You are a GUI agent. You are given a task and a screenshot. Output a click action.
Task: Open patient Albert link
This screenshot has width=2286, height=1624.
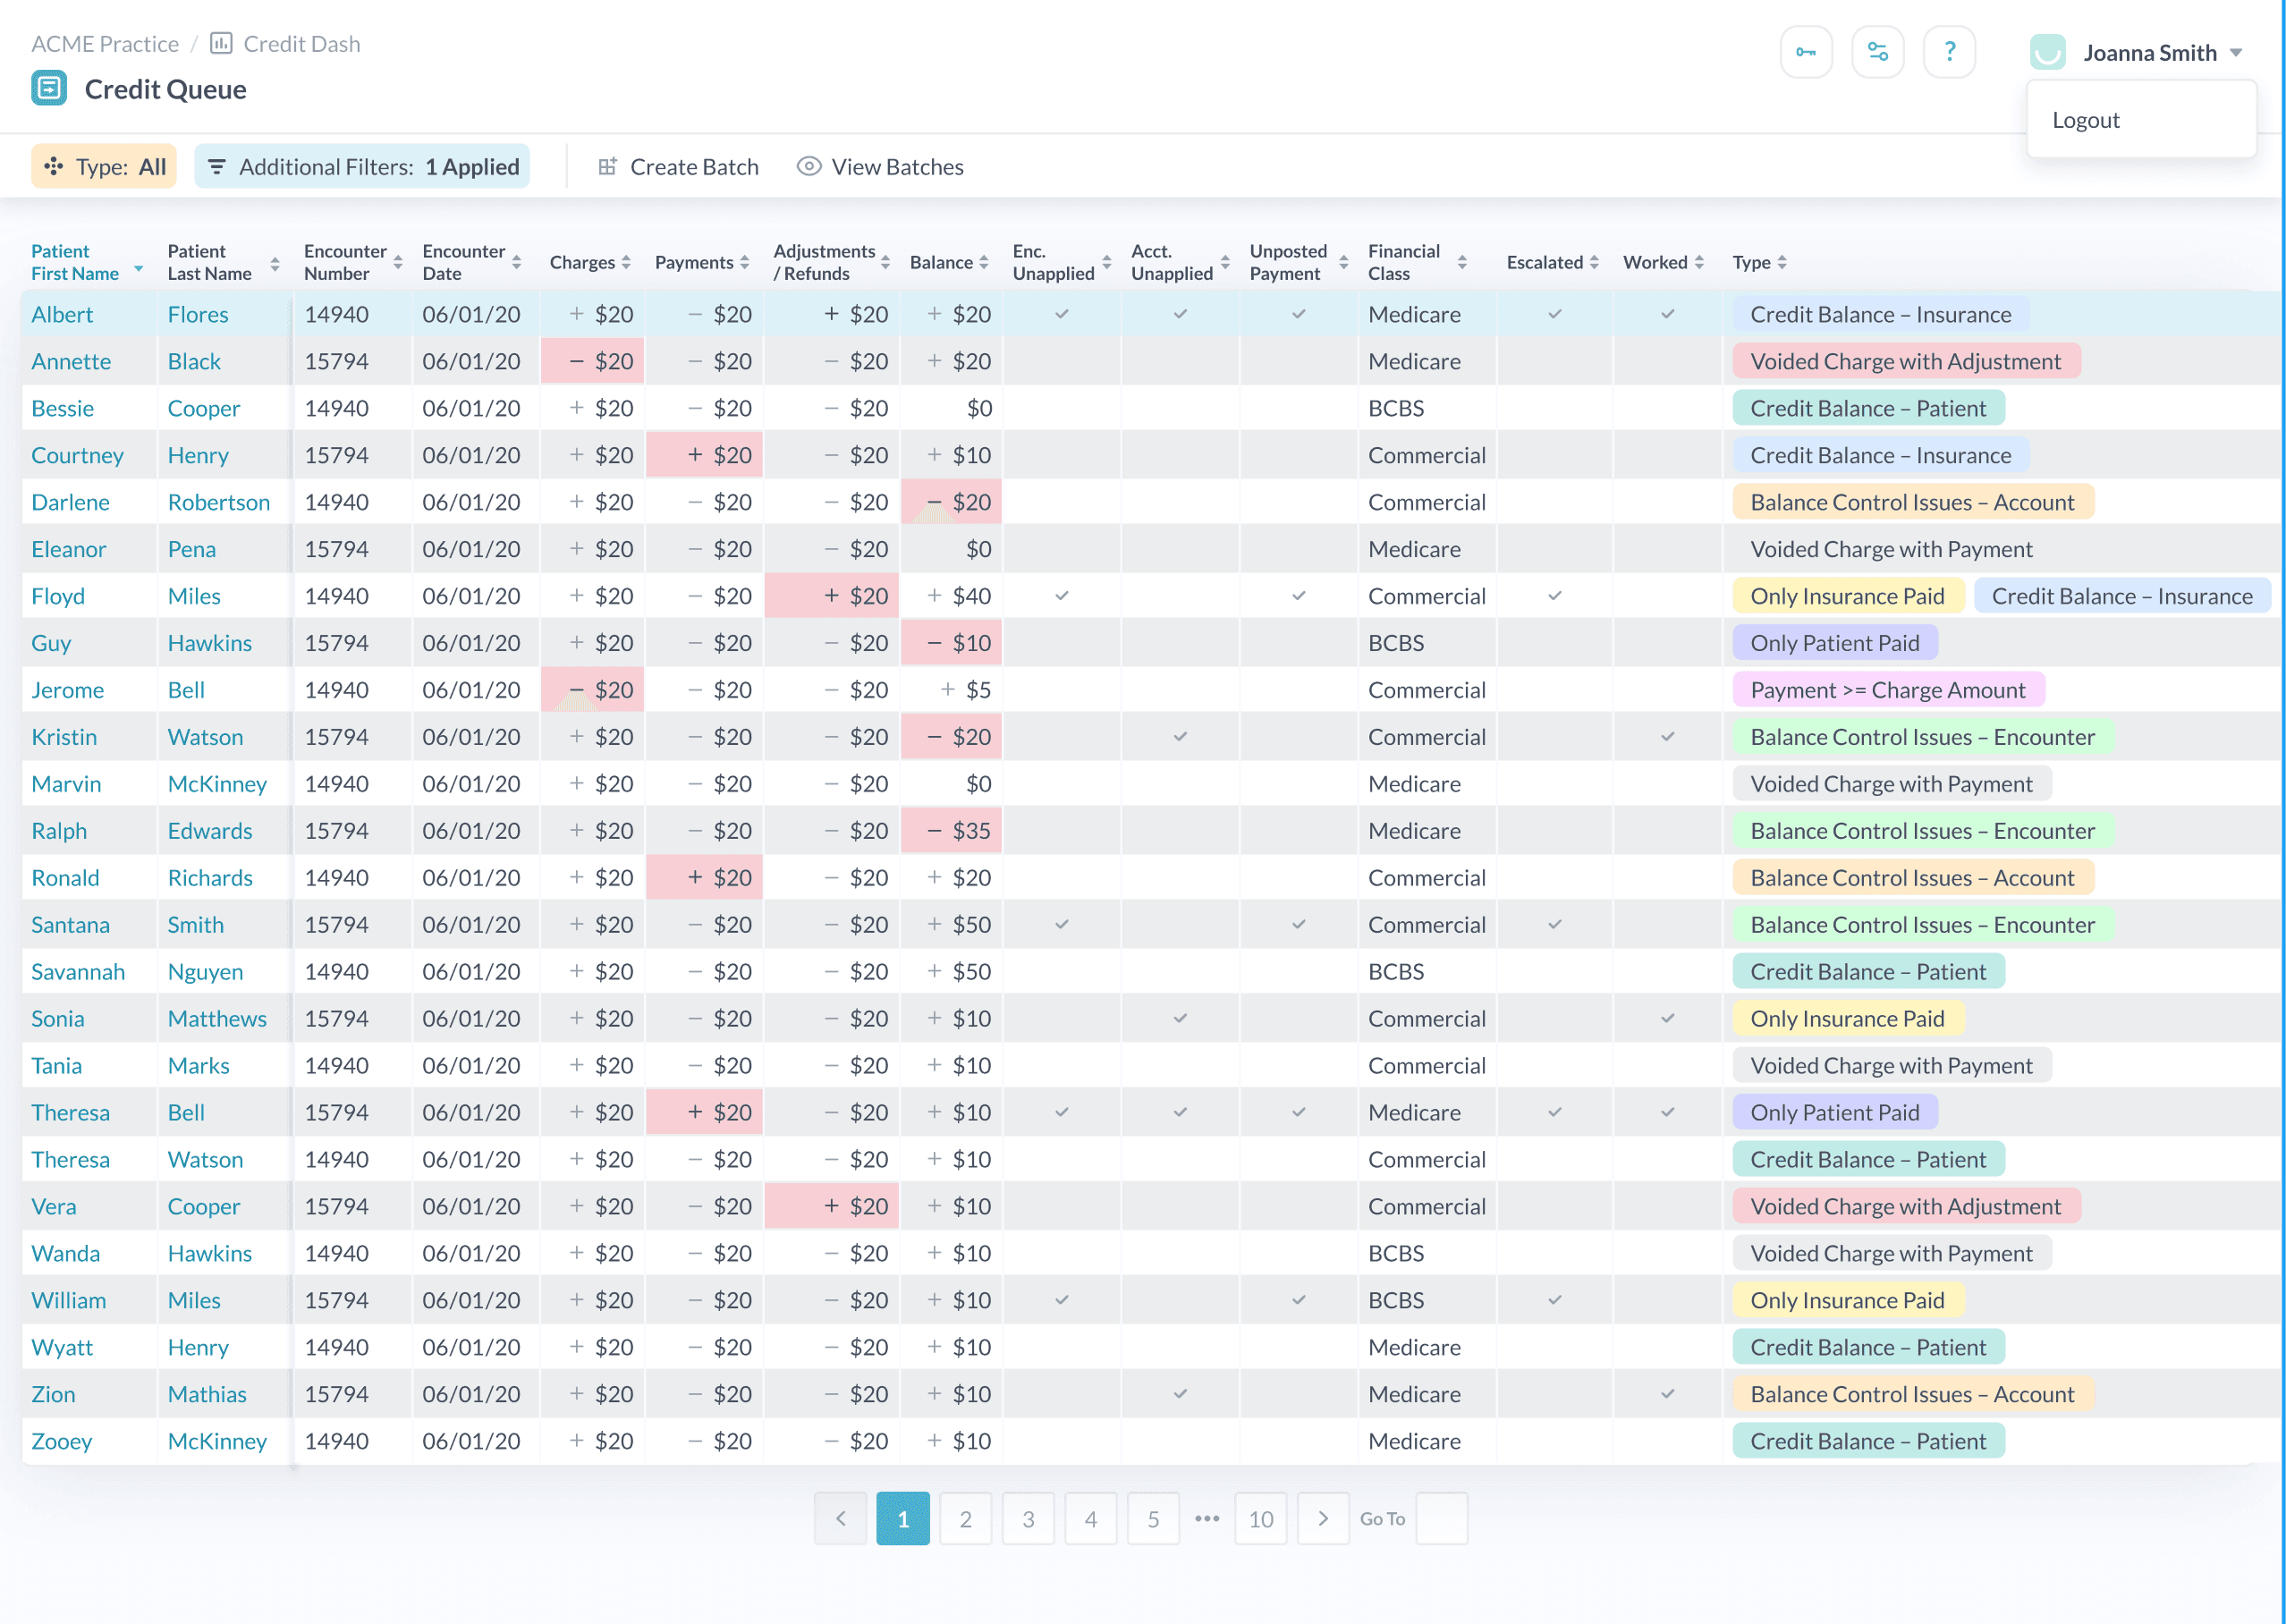click(62, 314)
